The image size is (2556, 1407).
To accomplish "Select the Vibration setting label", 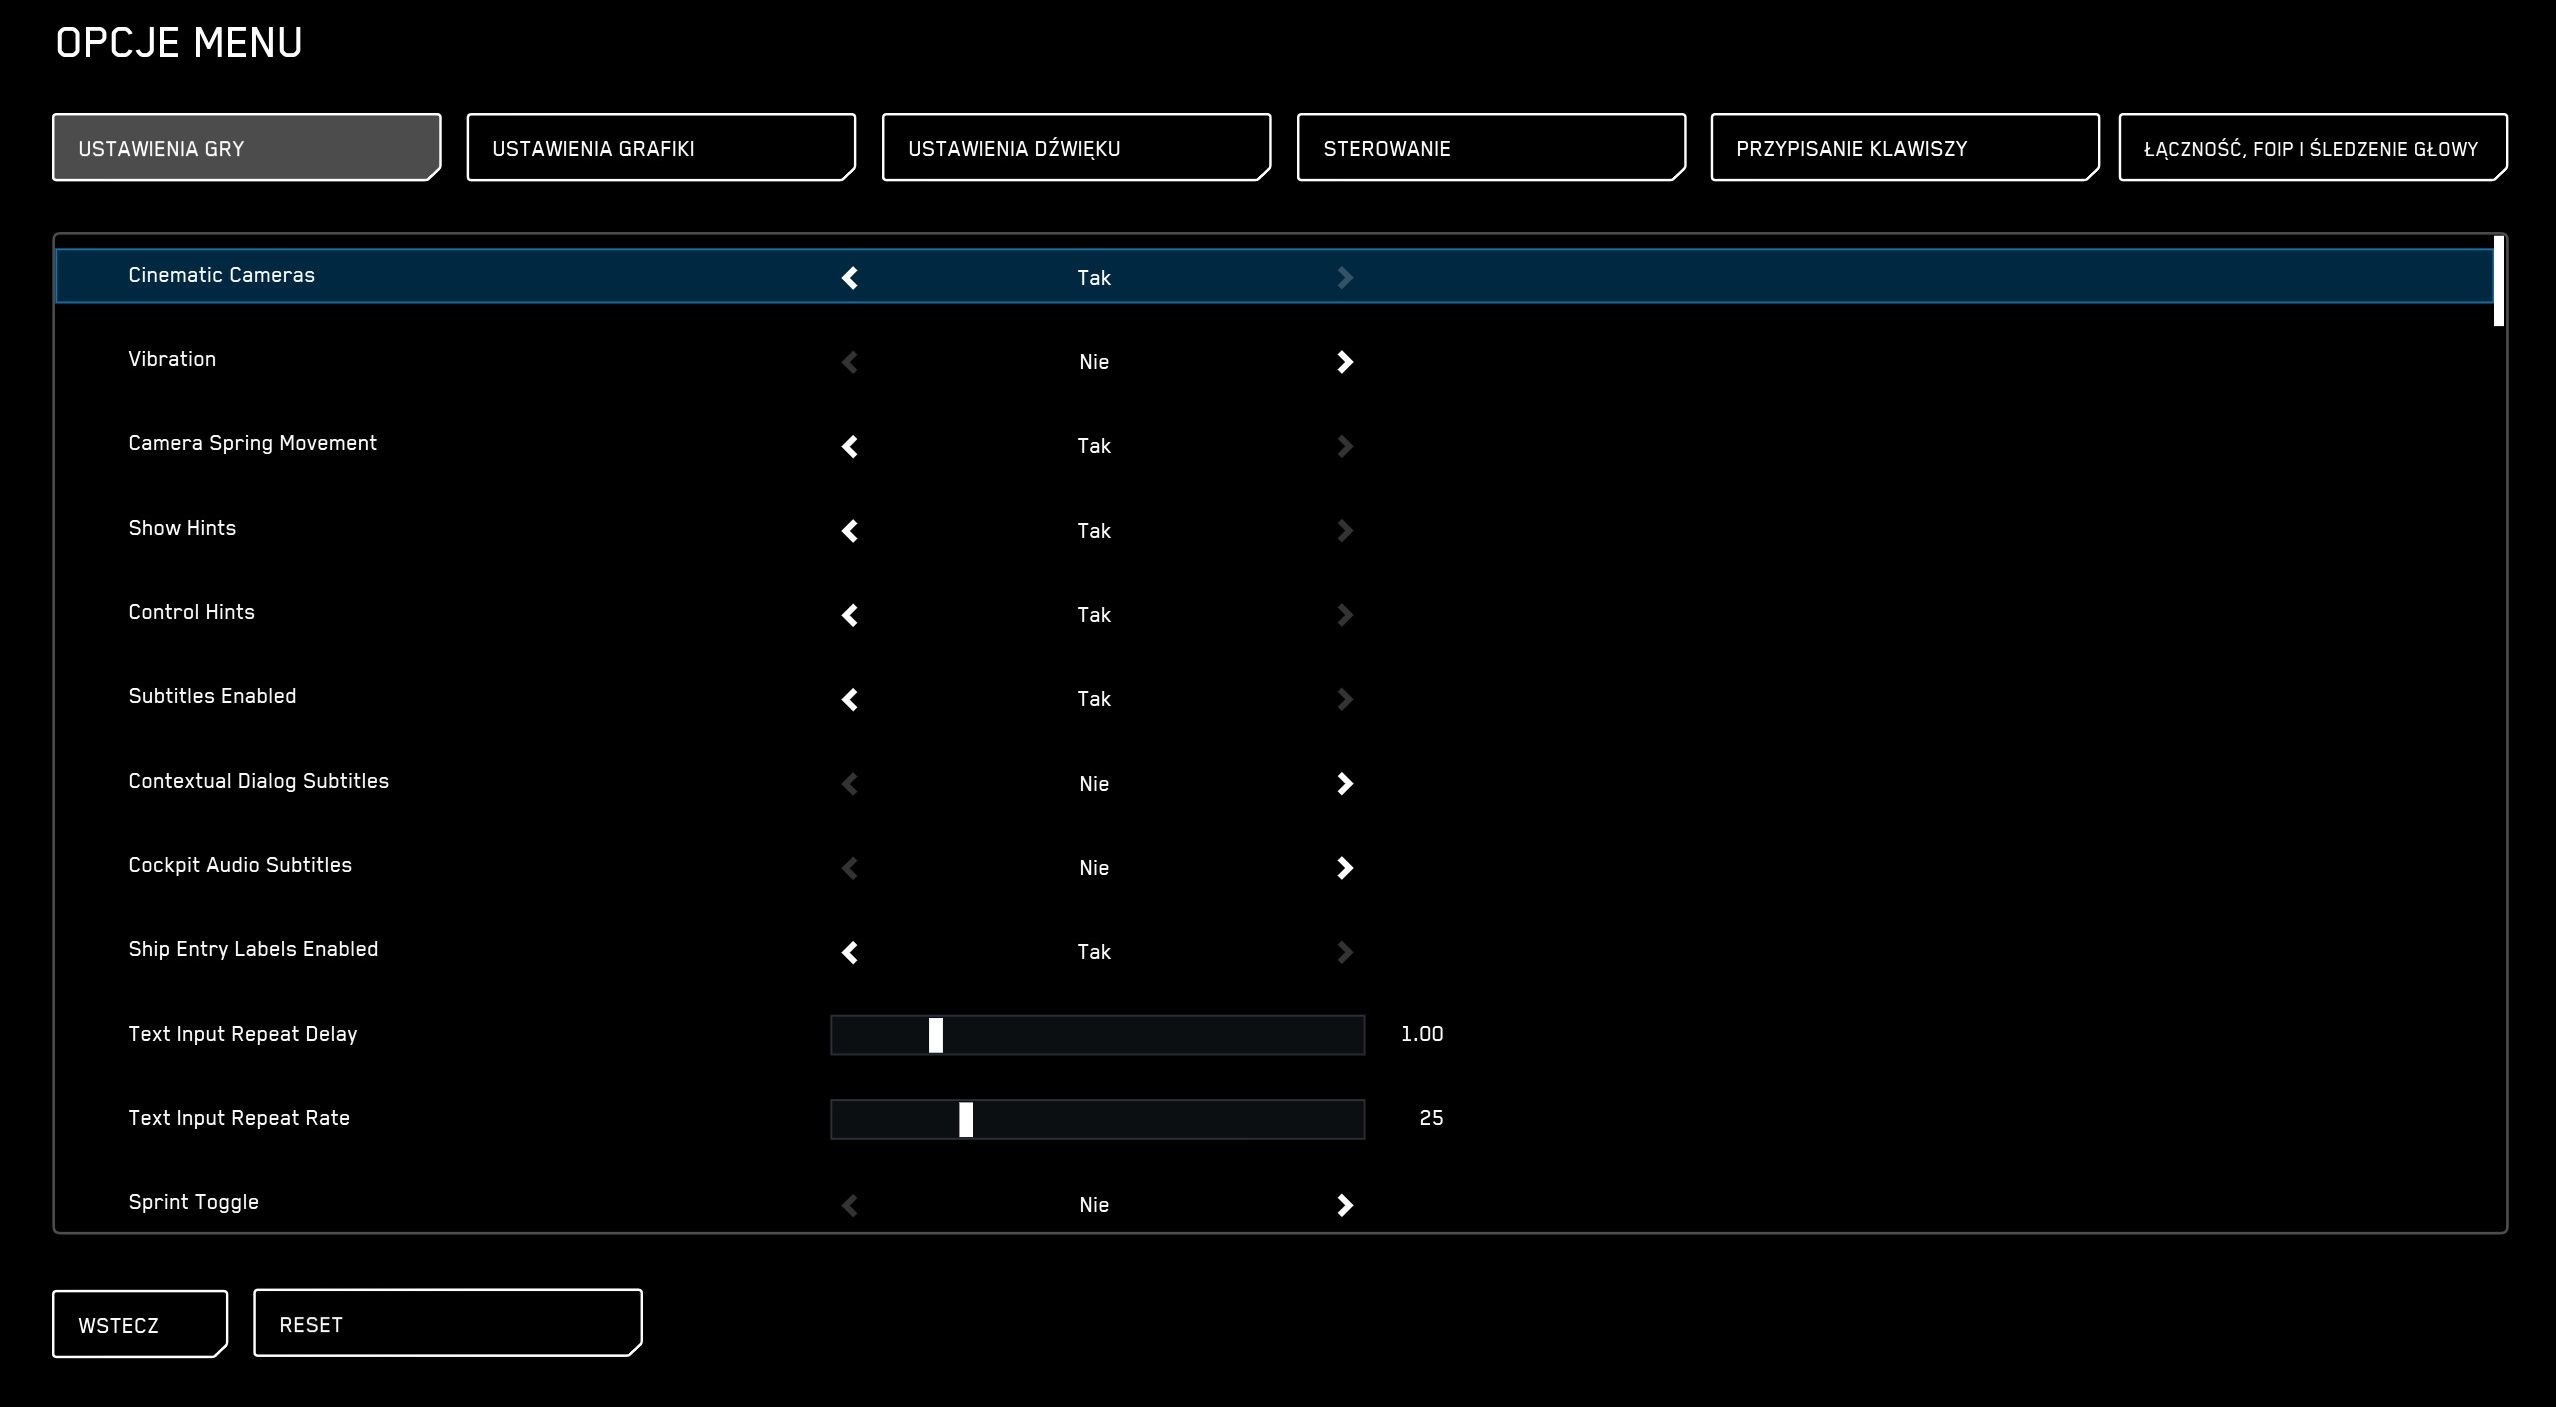I will [172, 359].
